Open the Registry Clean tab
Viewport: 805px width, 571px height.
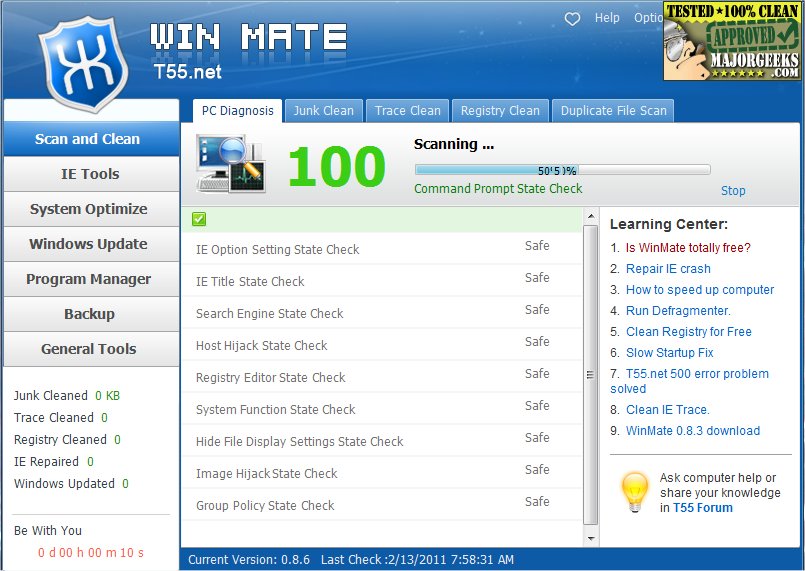[x=500, y=111]
